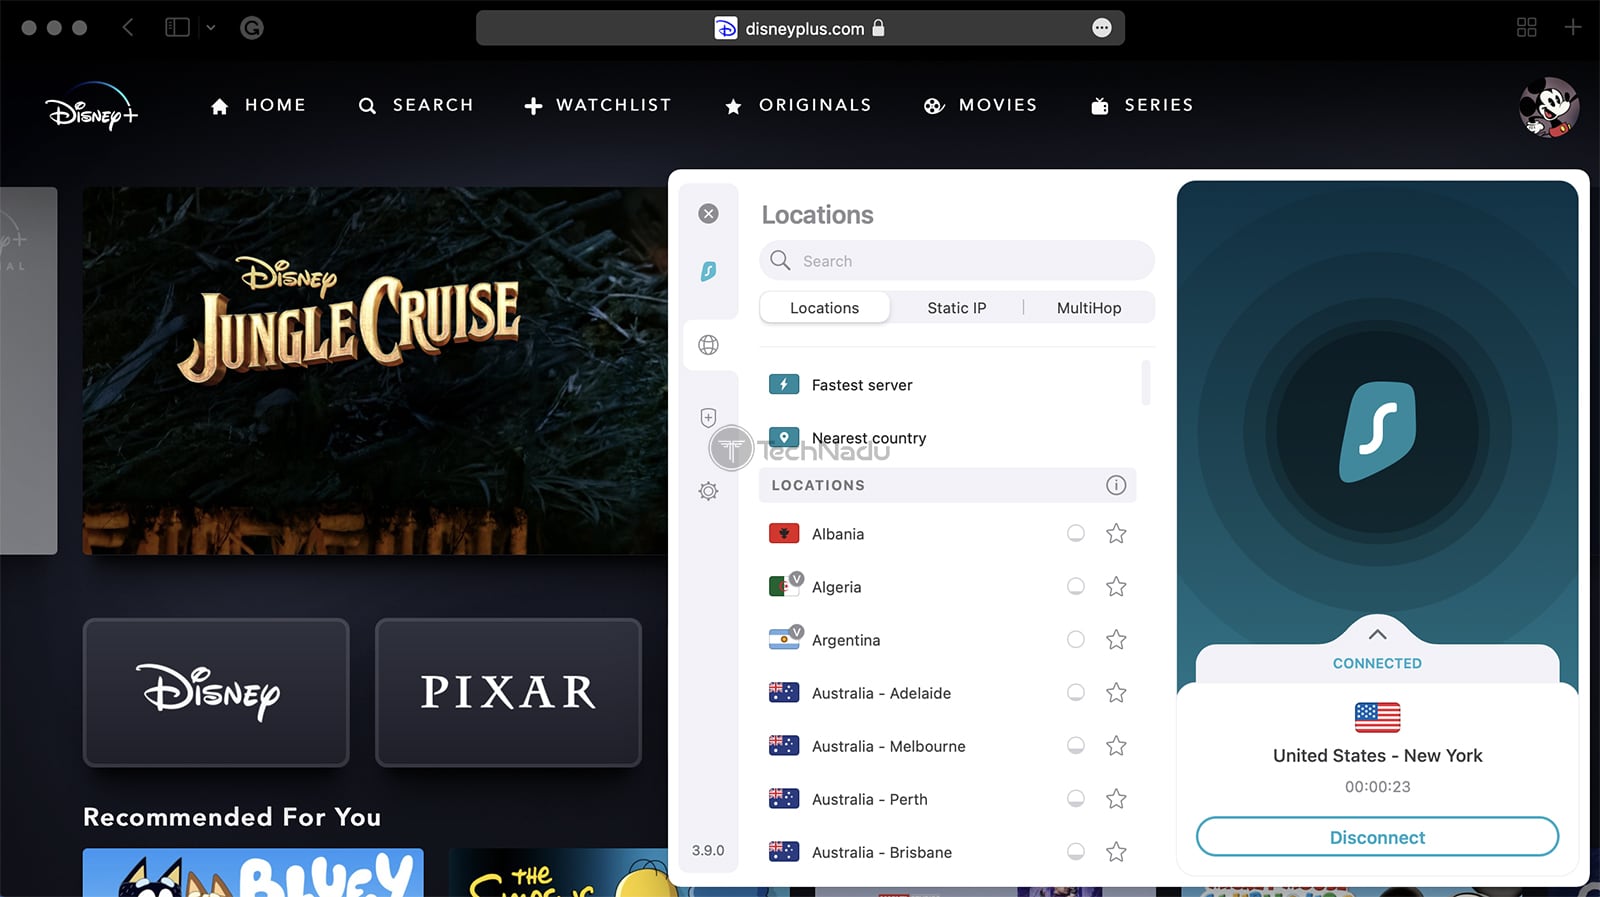Favorite Australia - Adelaide star
The image size is (1600, 897).
click(x=1116, y=693)
